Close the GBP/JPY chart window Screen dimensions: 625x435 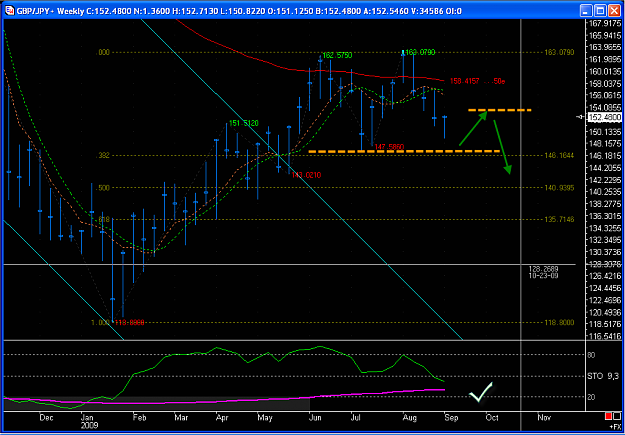(614, 11)
